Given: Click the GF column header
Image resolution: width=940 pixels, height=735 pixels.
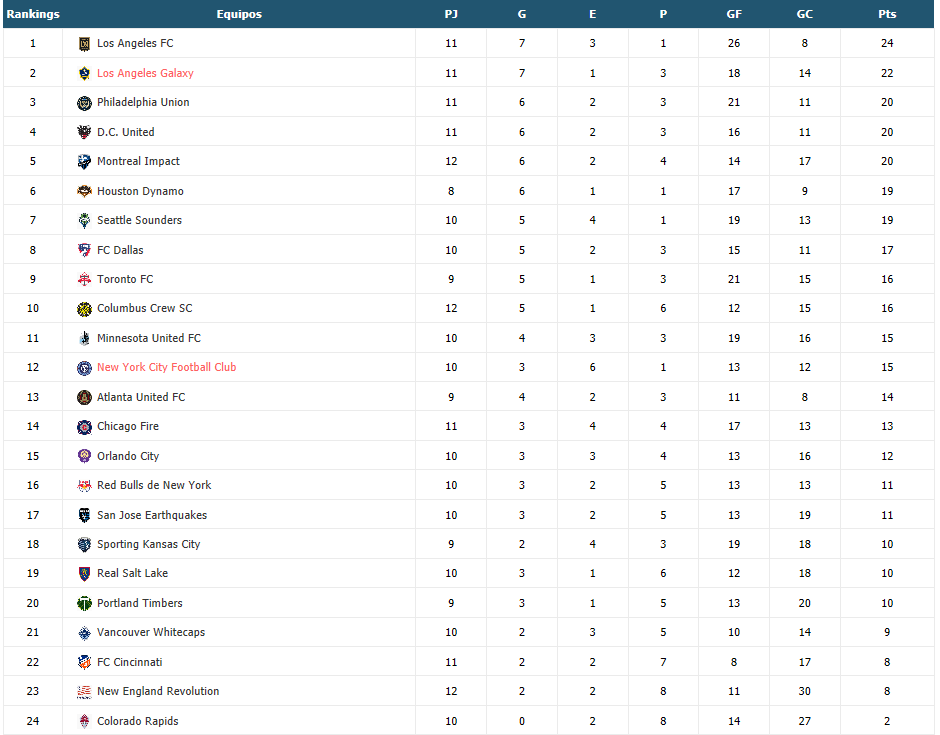Looking at the screenshot, I should (734, 14).
